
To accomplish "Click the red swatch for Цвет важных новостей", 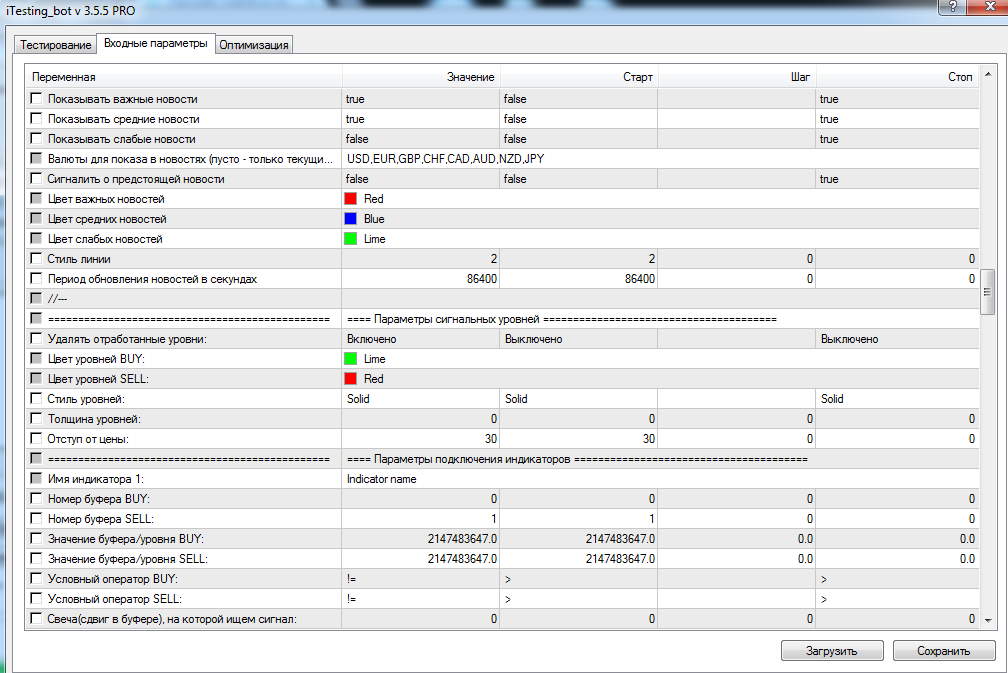I will pyautogui.click(x=351, y=199).
